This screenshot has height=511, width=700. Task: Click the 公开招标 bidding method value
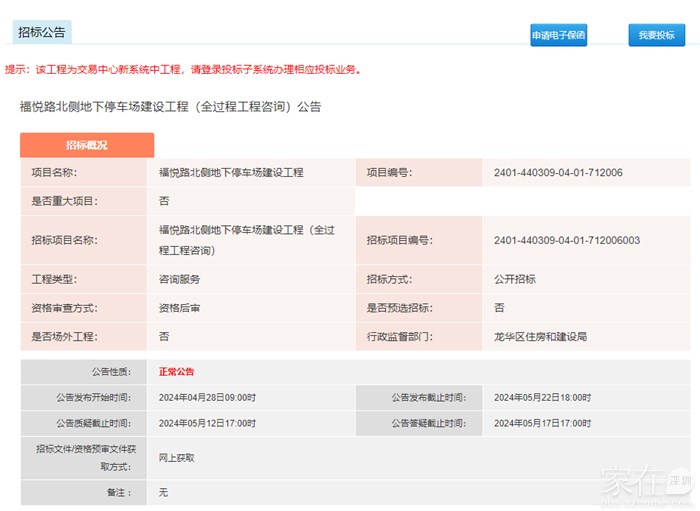(514, 279)
